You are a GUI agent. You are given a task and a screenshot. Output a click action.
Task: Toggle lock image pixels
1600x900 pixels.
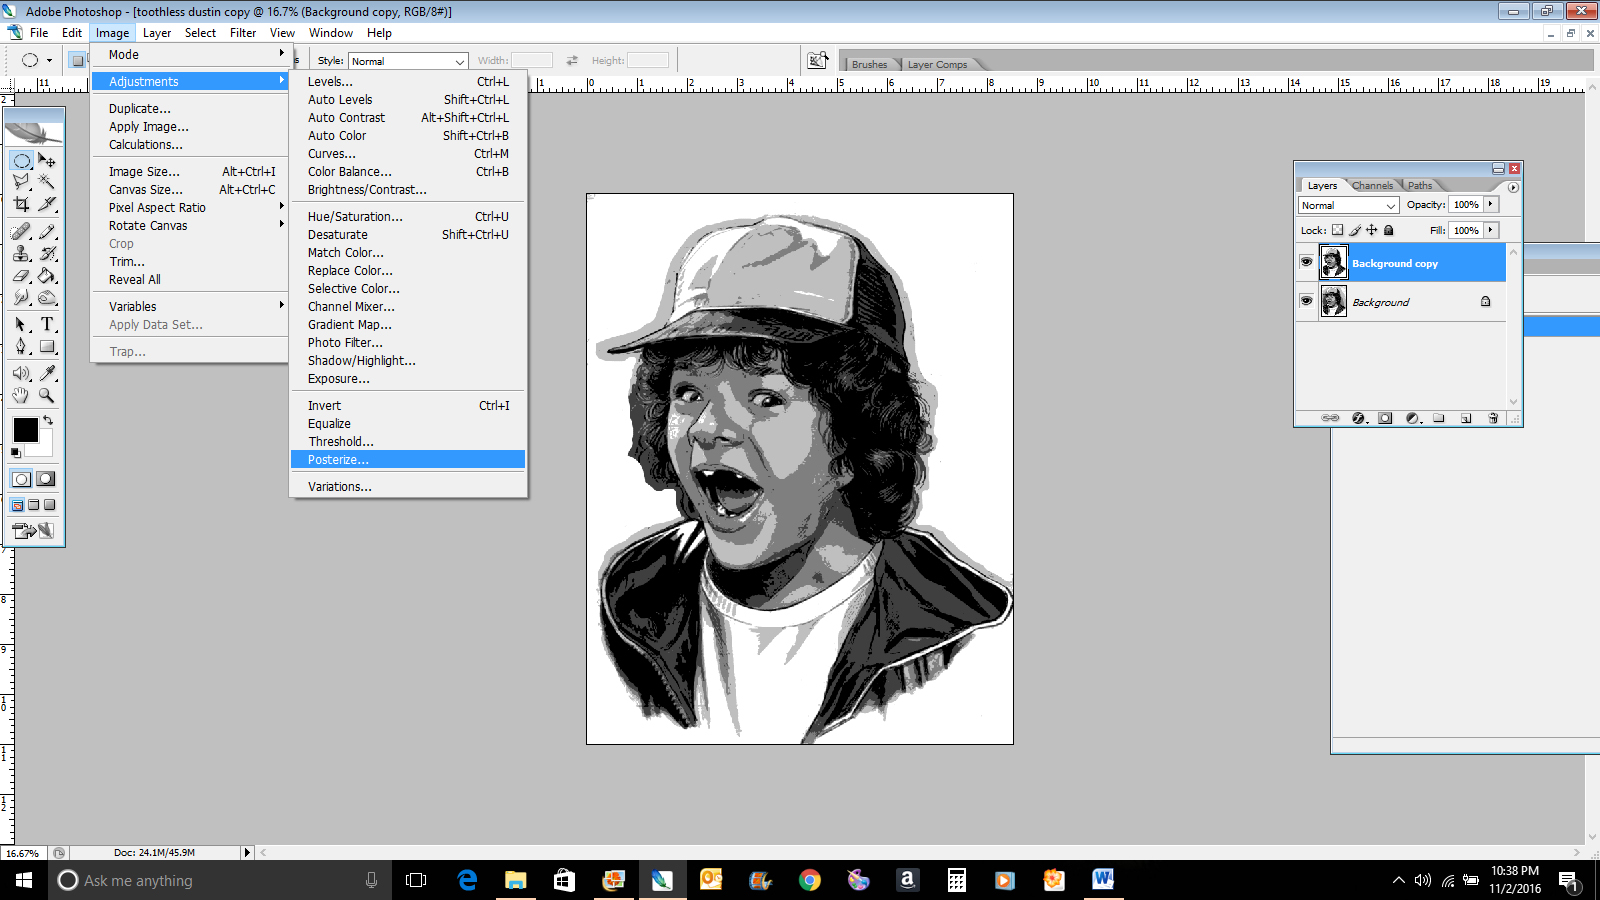(x=1355, y=230)
